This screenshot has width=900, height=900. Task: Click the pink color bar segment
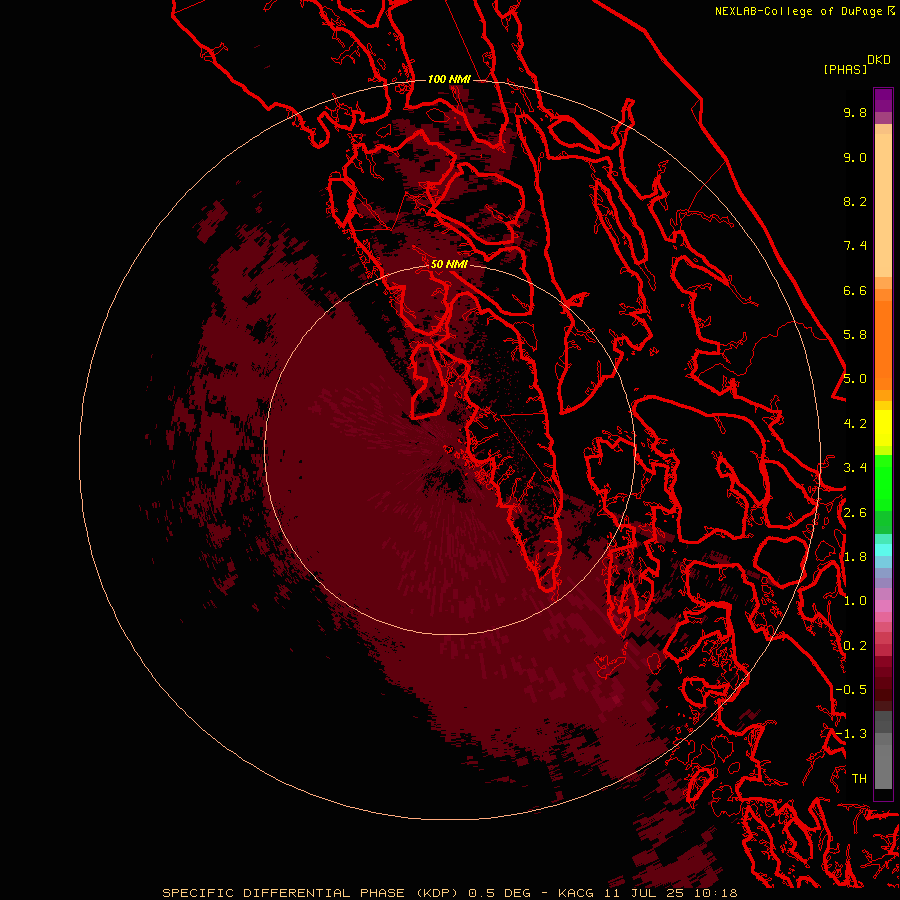[x=883, y=606]
